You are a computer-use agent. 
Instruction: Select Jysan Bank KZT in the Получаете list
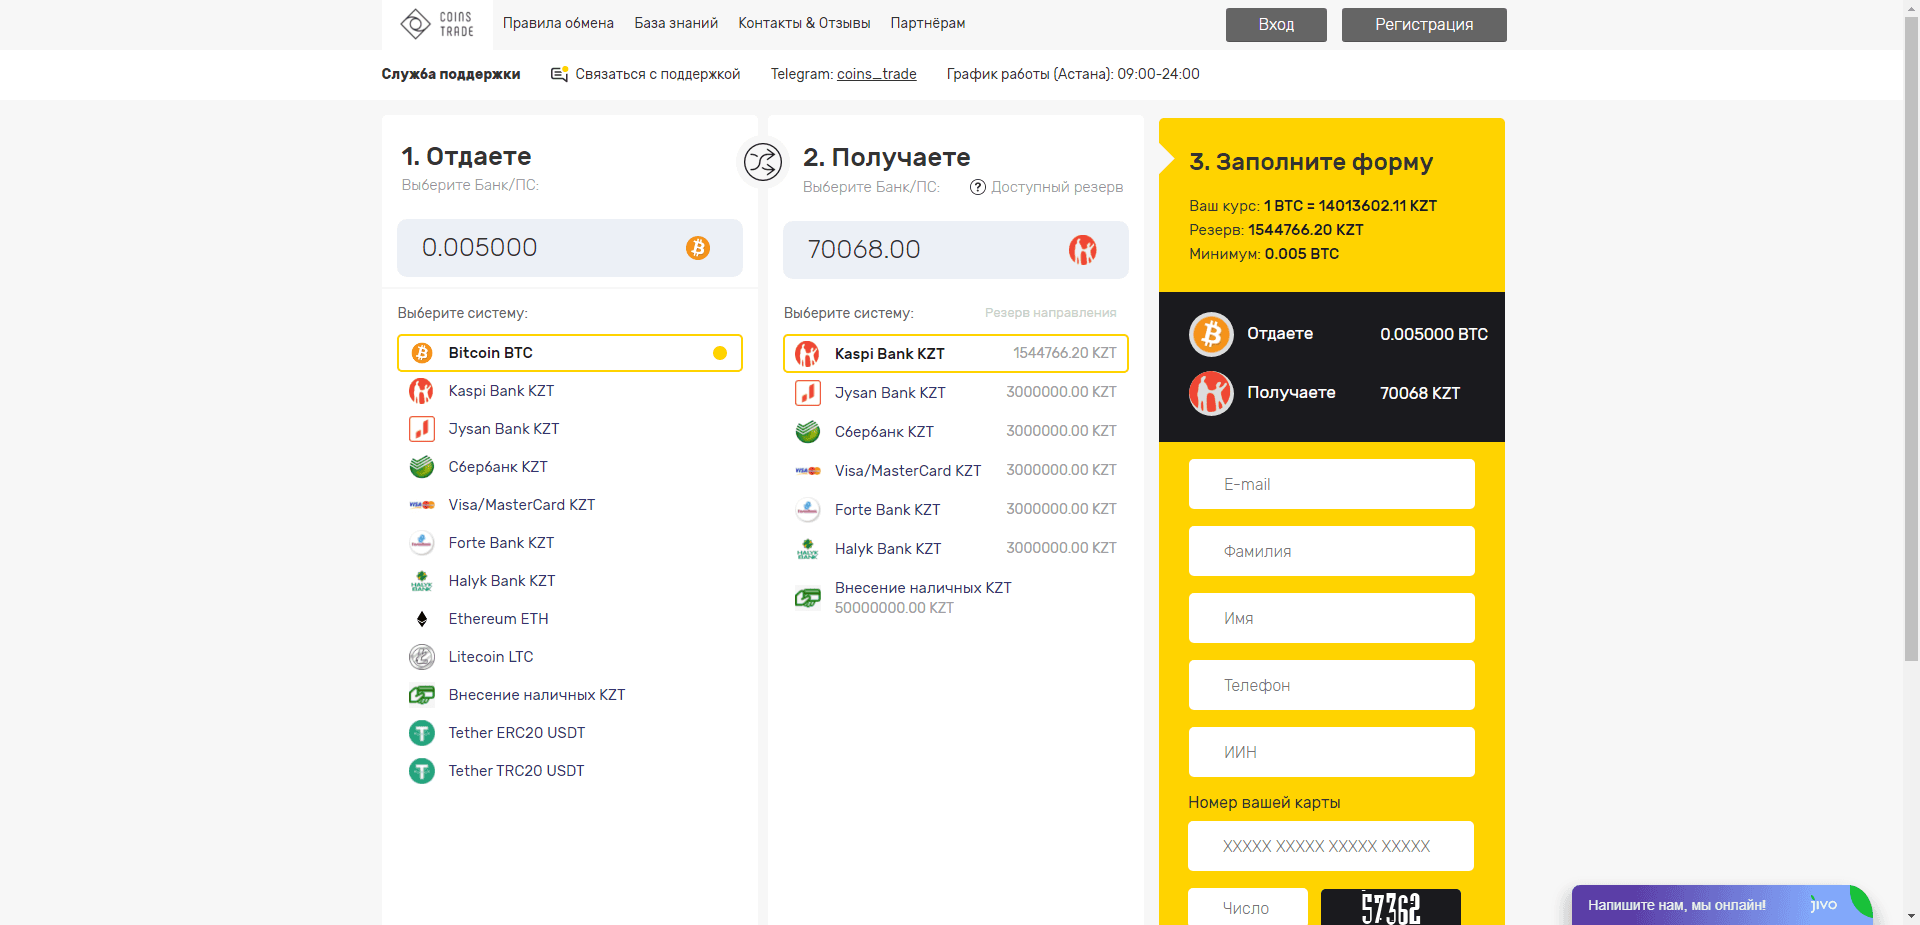pos(891,392)
